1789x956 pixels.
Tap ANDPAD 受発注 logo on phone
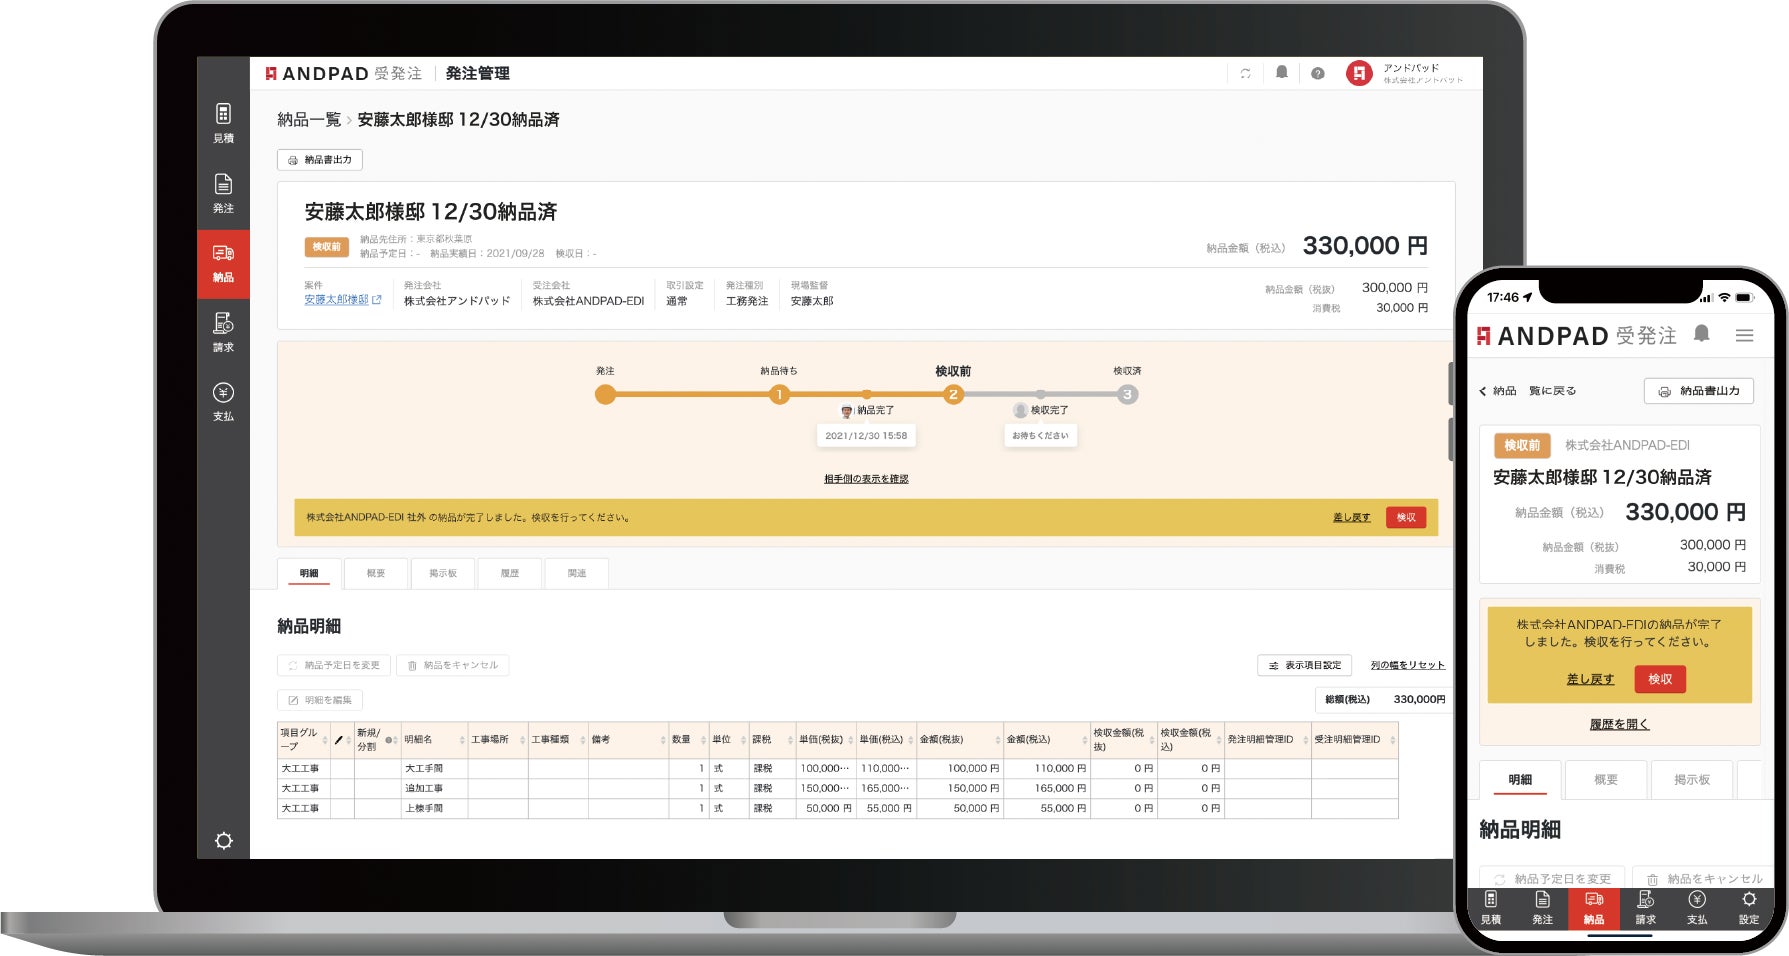(x=1577, y=336)
